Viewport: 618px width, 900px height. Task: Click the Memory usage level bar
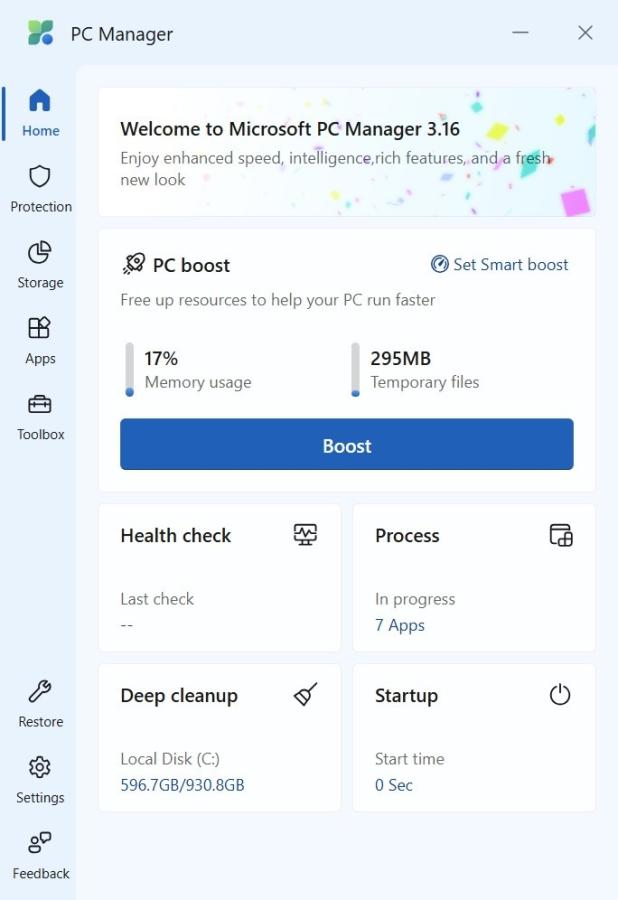[x=130, y=369]
